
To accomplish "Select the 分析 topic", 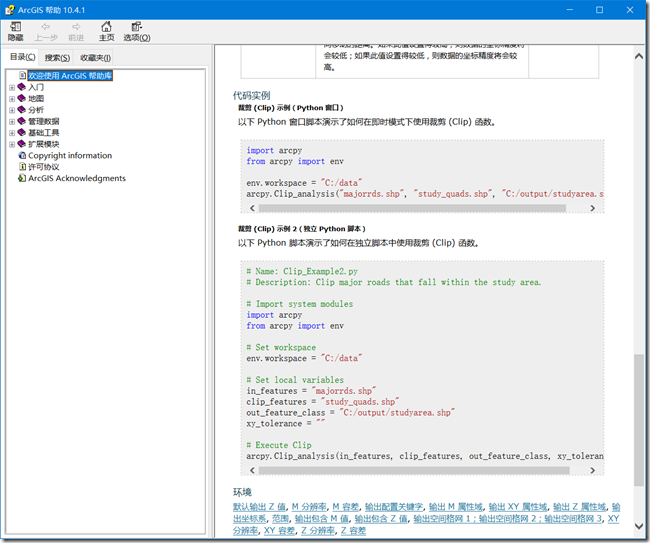I will 36,110.
